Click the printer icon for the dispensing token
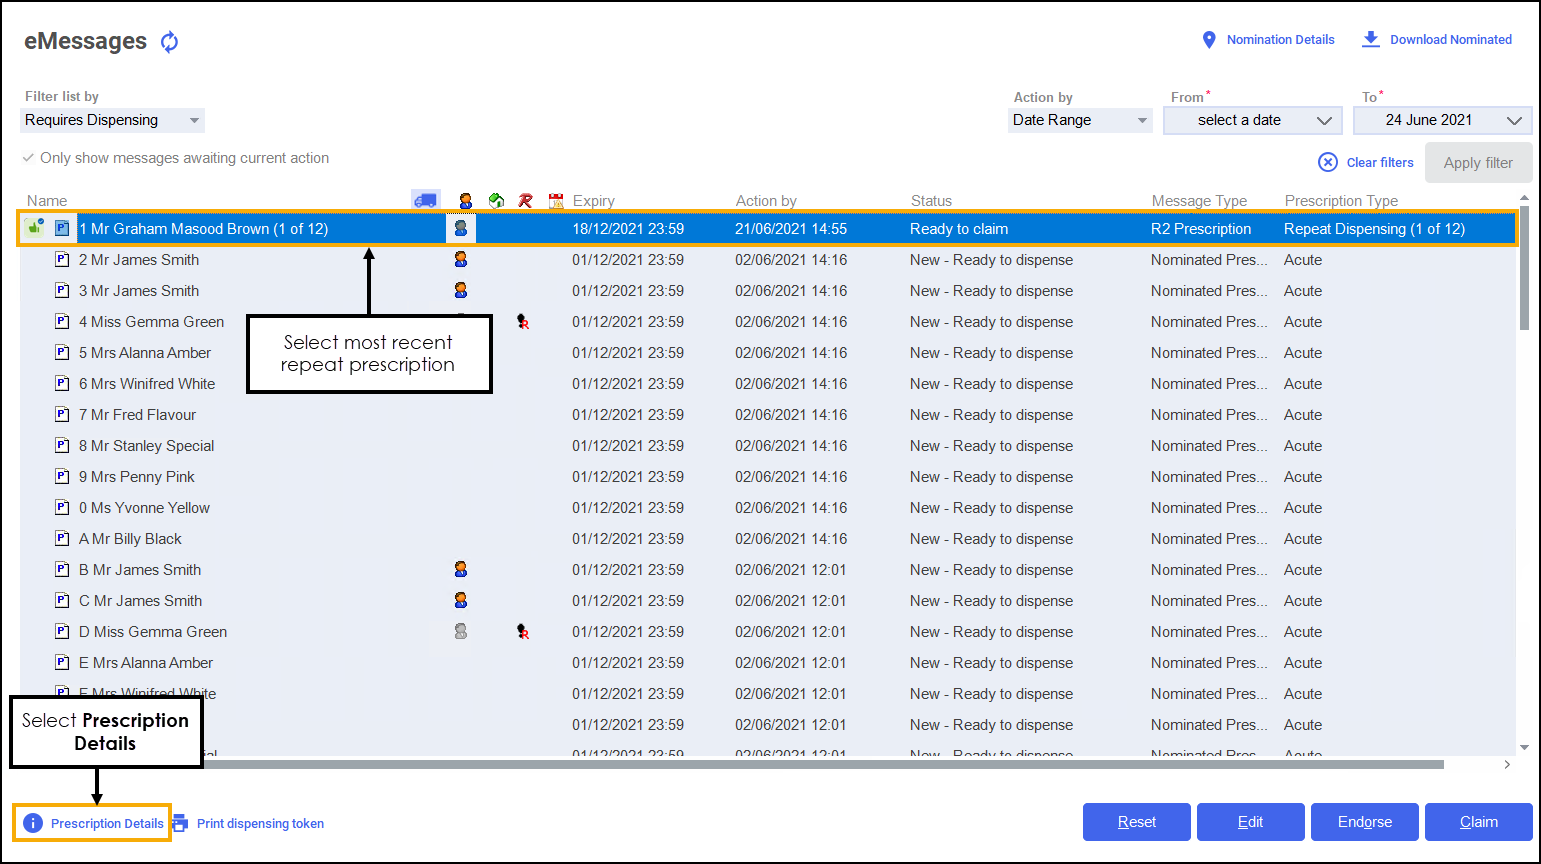This screenshot has height=864, width=1541. (180, 823)
